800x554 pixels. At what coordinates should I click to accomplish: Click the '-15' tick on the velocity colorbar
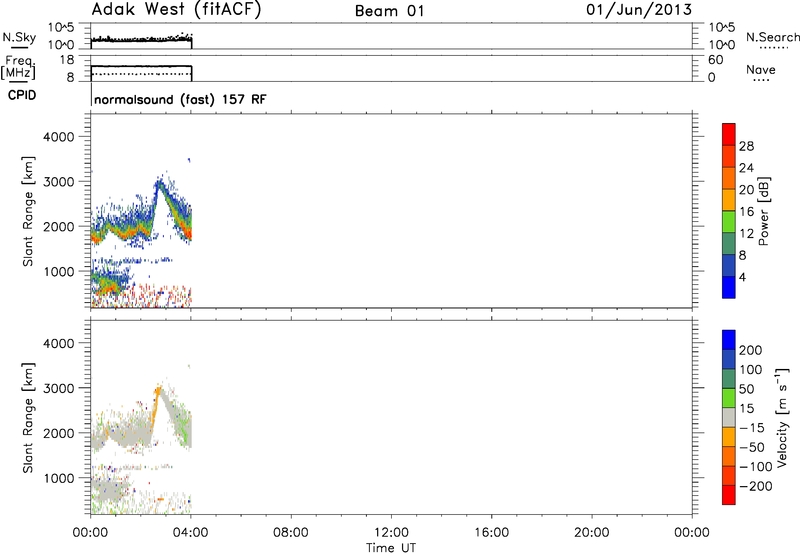(x=752, y=428)
